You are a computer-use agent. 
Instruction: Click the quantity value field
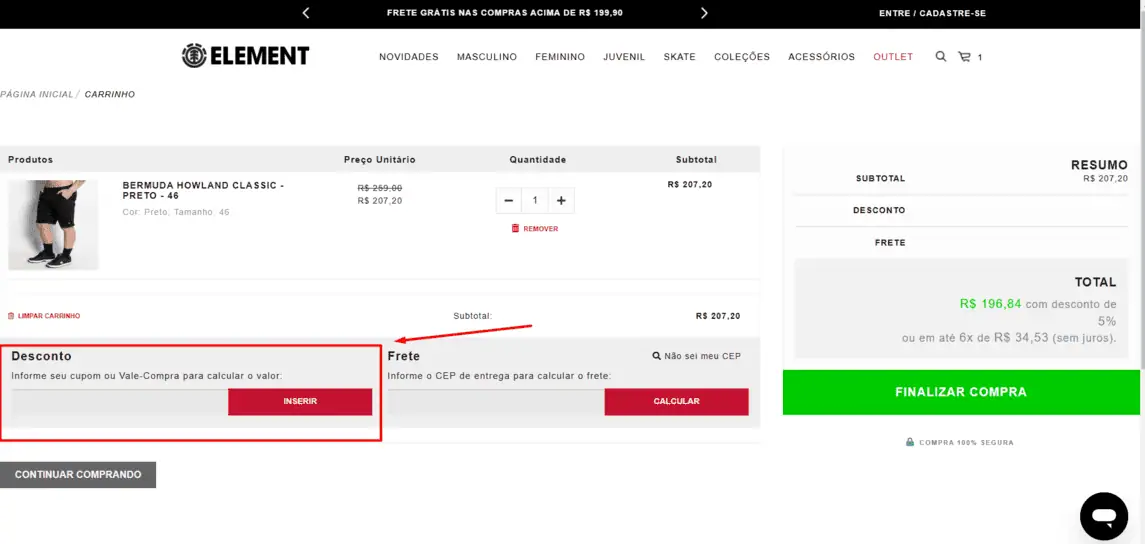(x=535, y=200)
